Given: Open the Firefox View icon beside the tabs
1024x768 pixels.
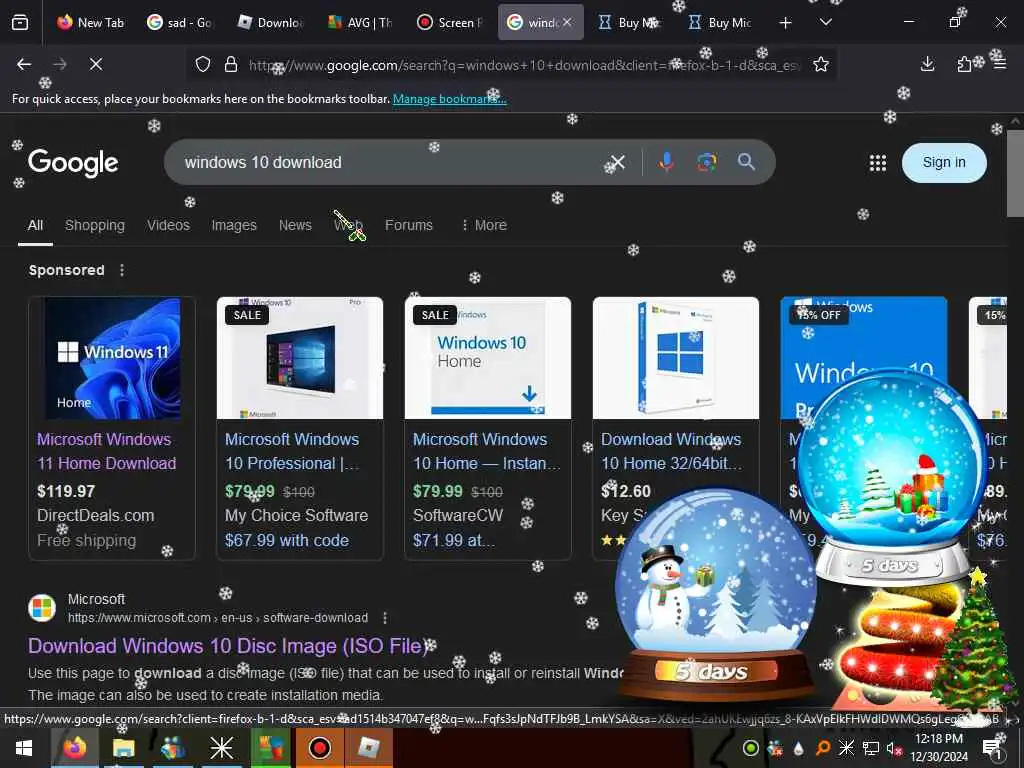Looking at the screenshot, I should pyautogui.click(x=20, y=22).
